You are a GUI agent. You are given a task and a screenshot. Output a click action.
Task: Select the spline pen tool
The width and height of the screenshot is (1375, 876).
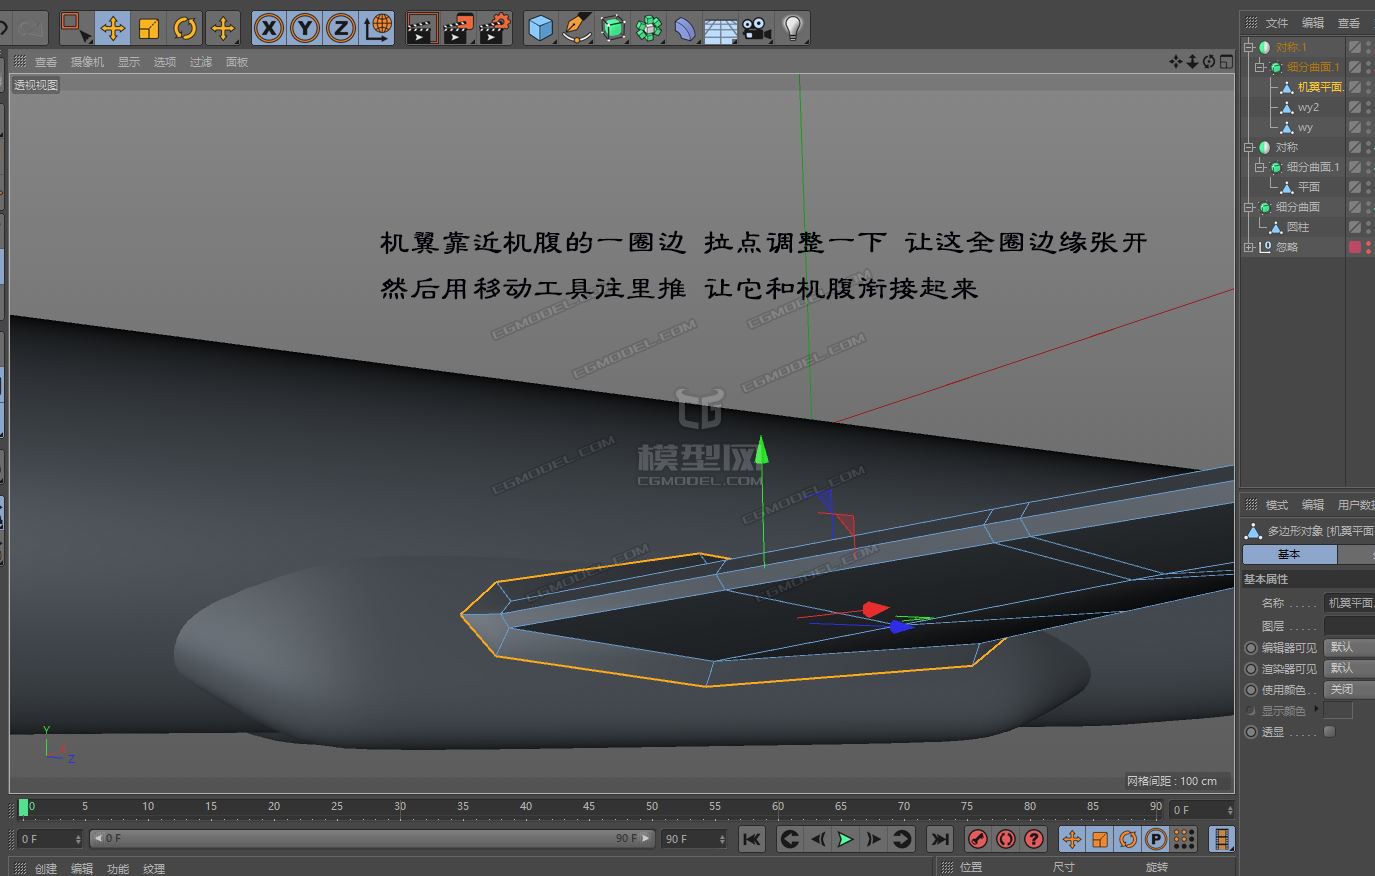[x=577, y=28]
